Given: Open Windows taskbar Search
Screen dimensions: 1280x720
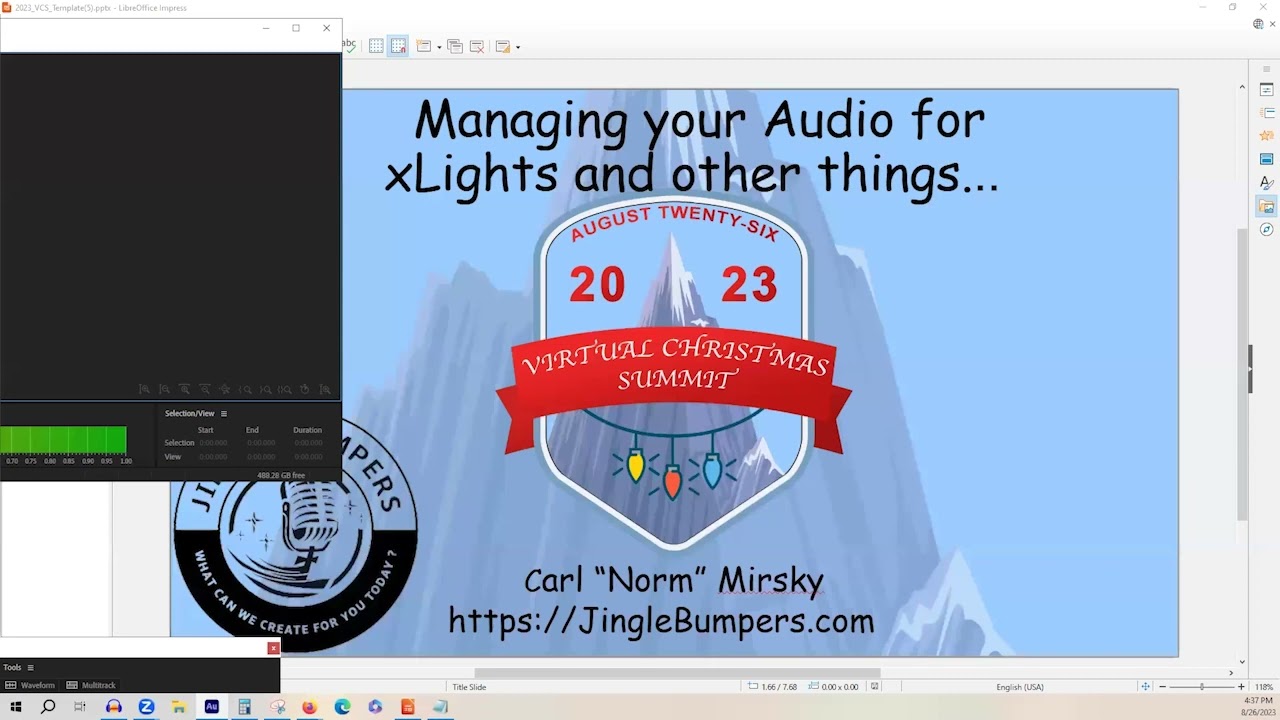Looking at the screenshot, I should point(48,707).
